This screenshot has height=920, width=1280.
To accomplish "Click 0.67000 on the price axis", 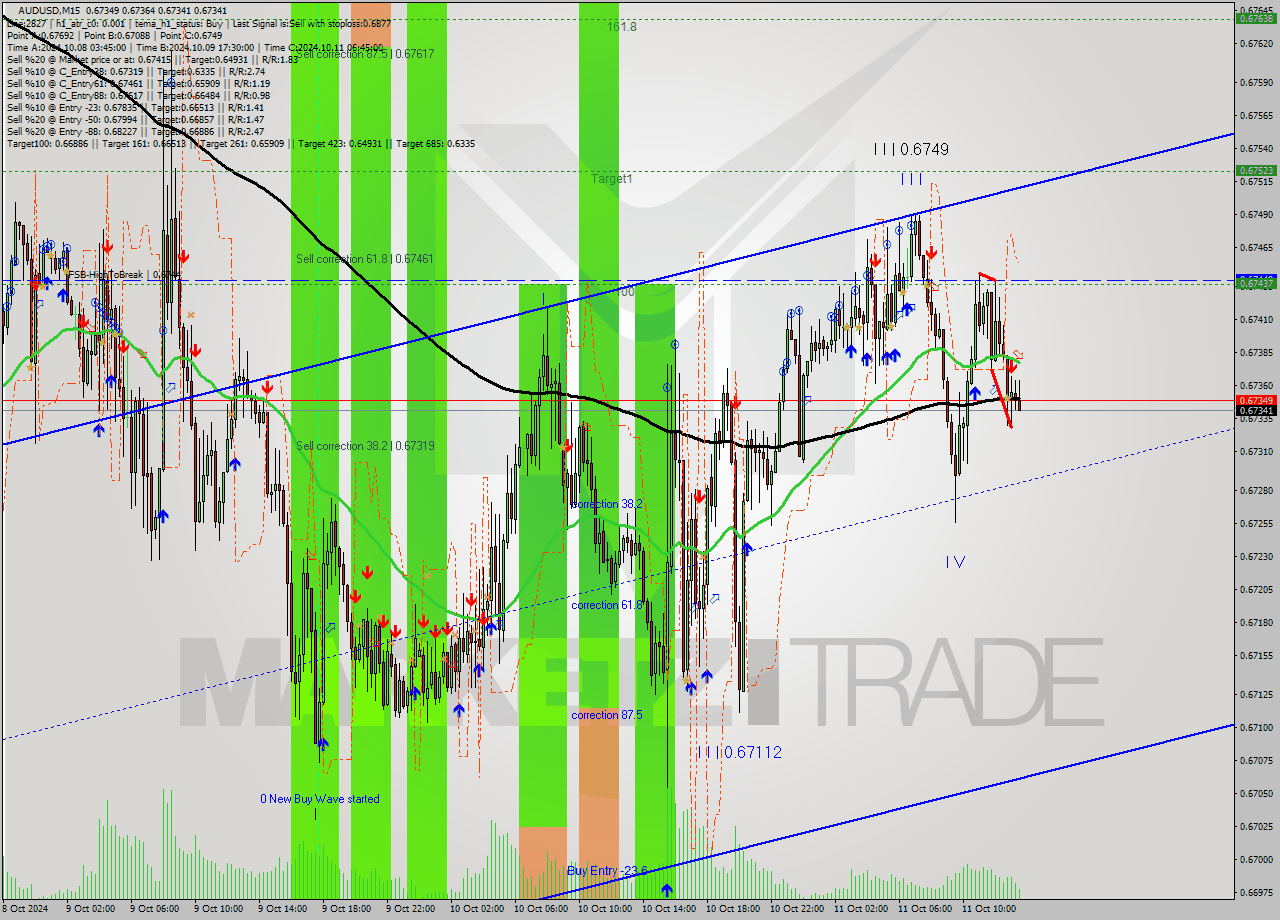I will (1256, 859).
